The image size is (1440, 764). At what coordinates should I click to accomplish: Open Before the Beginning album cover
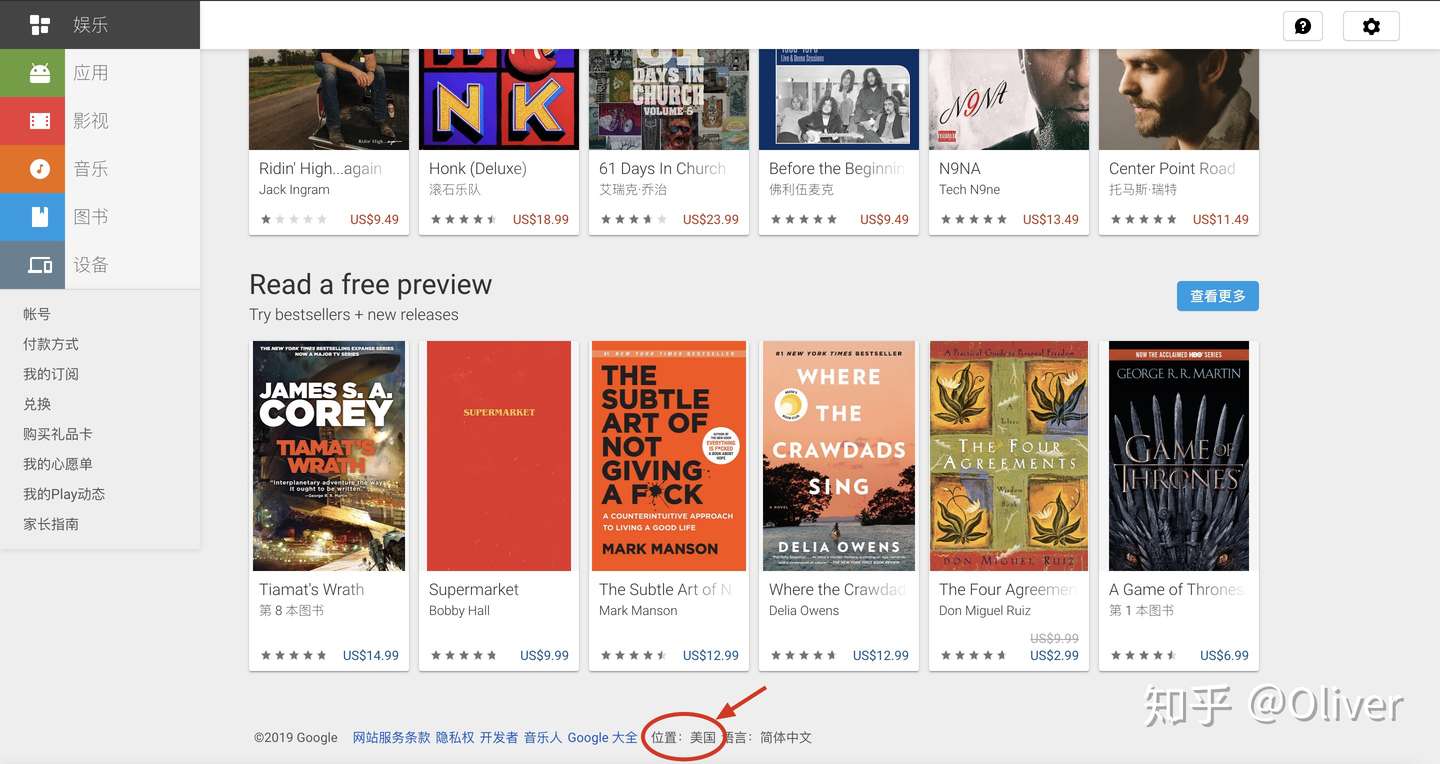tap(839, 99)
